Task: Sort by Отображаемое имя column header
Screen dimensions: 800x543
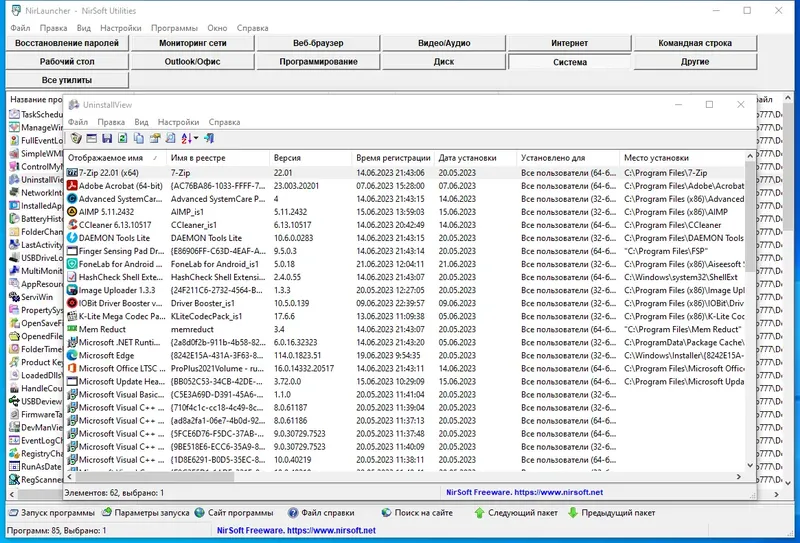Action: 115,158
